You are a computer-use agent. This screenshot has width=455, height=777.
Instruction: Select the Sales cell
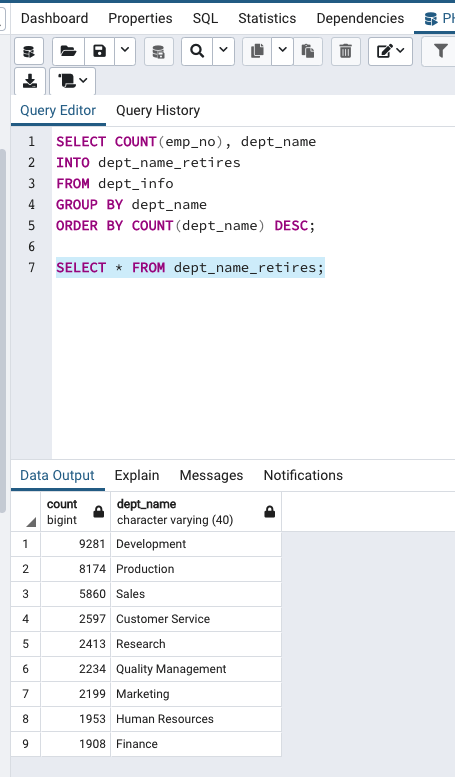196,594
